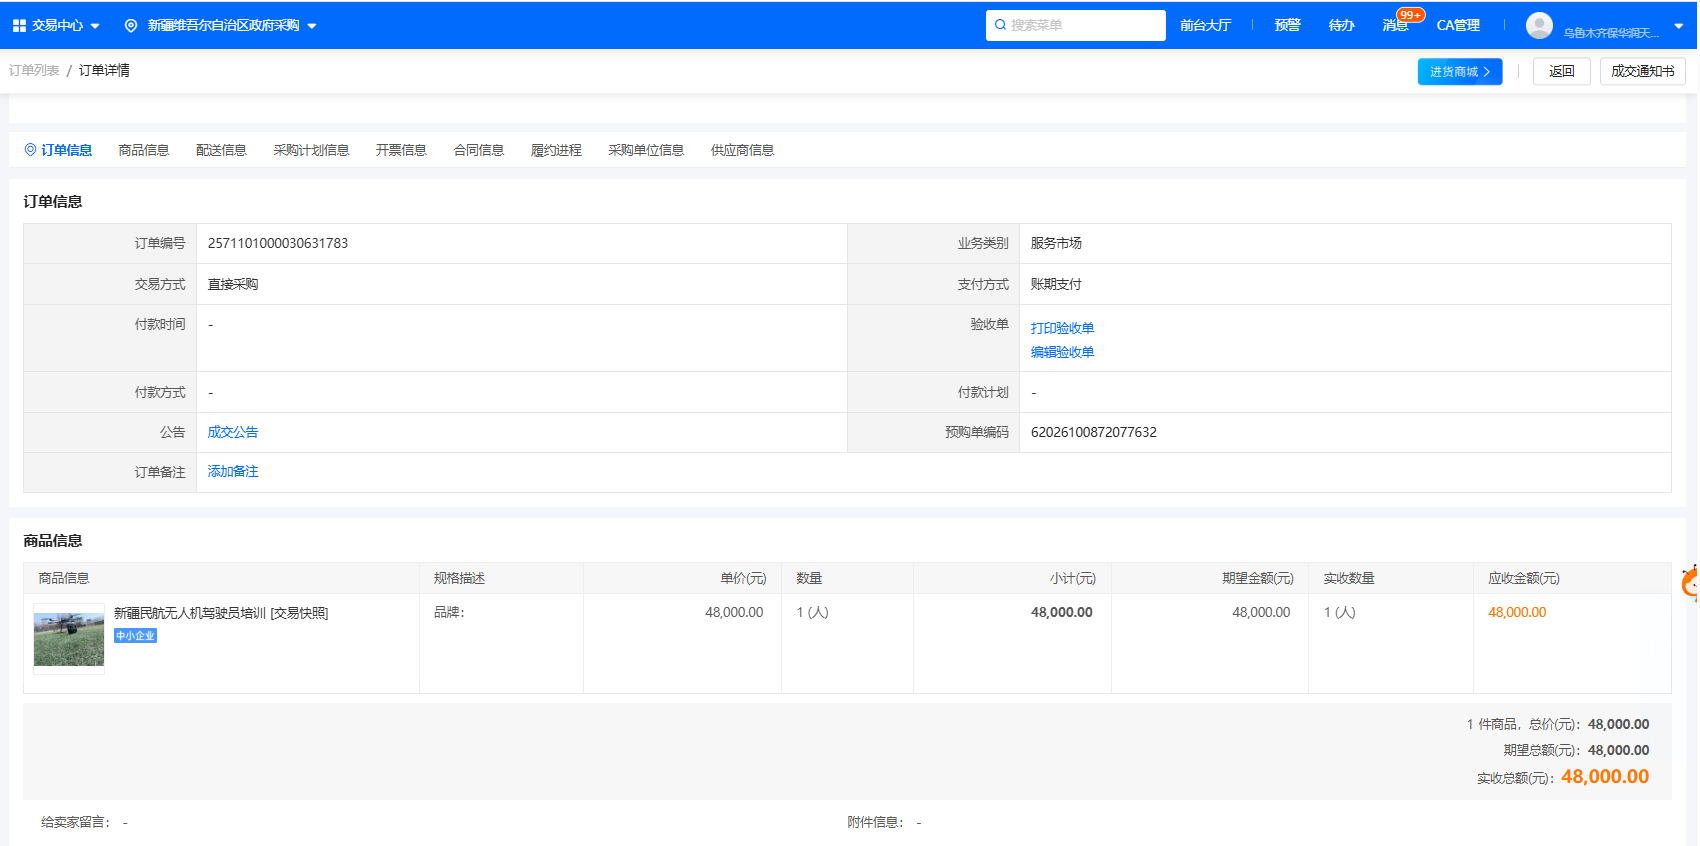The height and width of the screenshot is (846, 1700).
Task: Open CA管理 in the top bar
Action: (1458, 25)
